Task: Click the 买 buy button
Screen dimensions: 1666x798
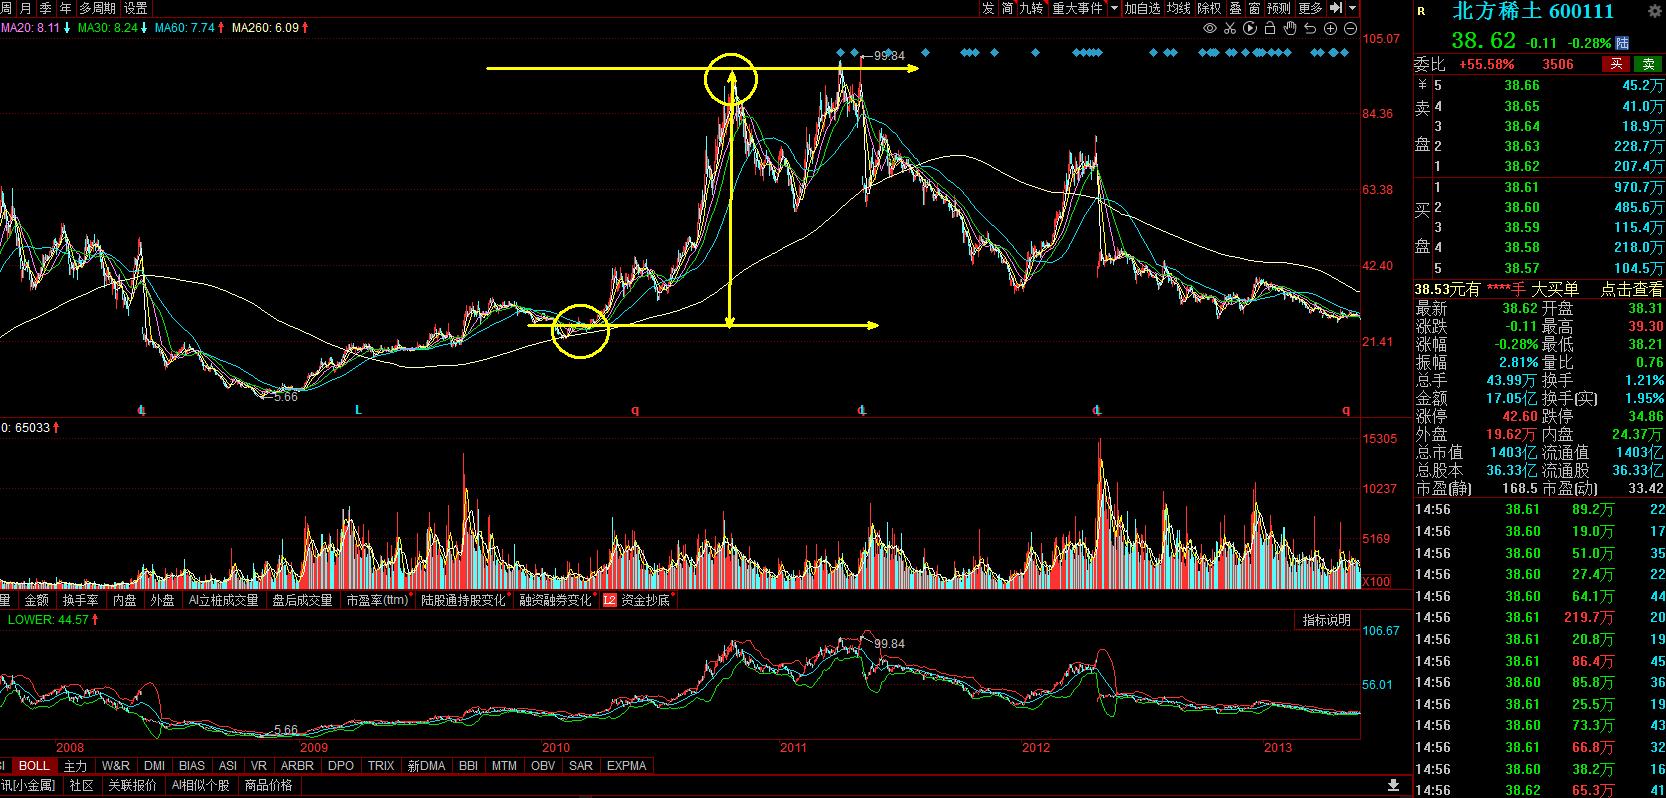Action: pos(1614,64)
